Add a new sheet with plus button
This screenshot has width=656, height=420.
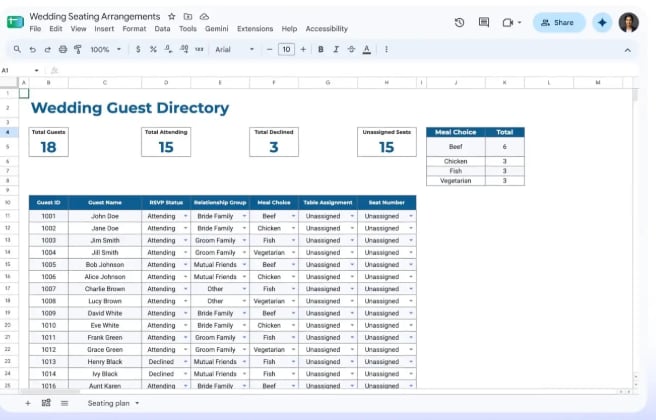tap(28, 403)
